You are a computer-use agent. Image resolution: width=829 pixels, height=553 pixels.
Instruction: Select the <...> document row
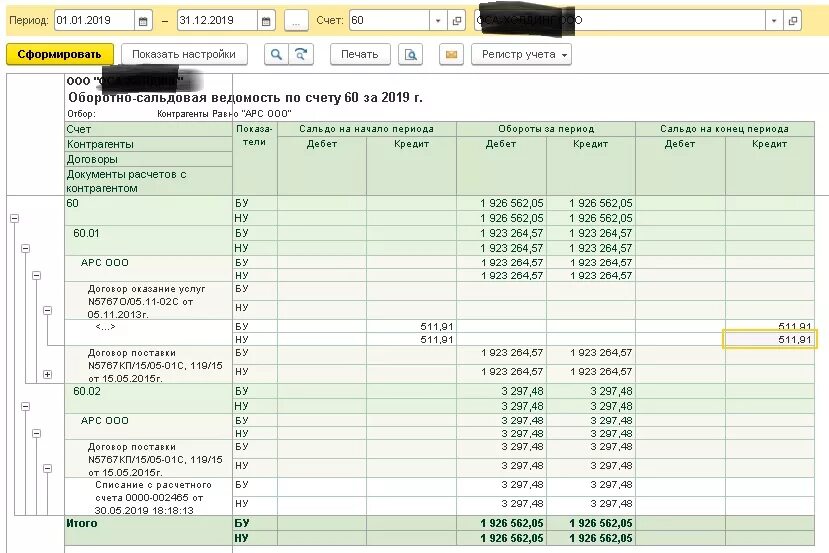tap(149, 333)
